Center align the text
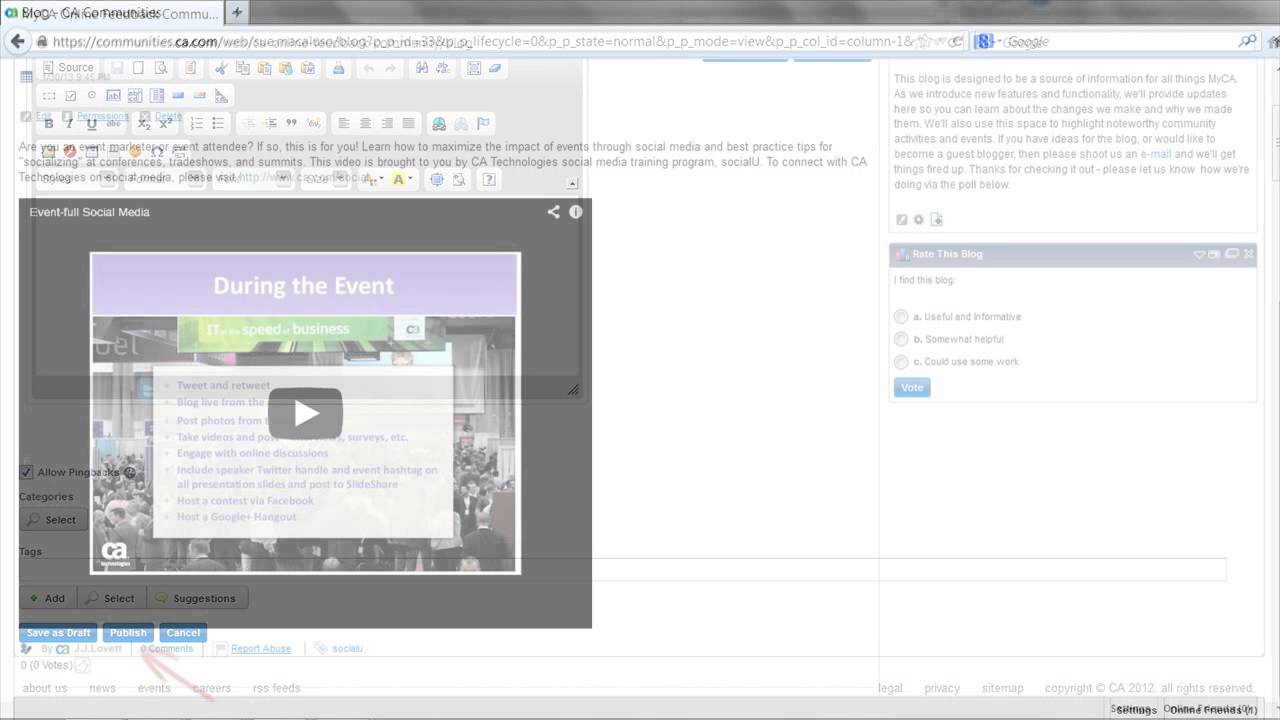1280x720 pixels. [365, 124]
